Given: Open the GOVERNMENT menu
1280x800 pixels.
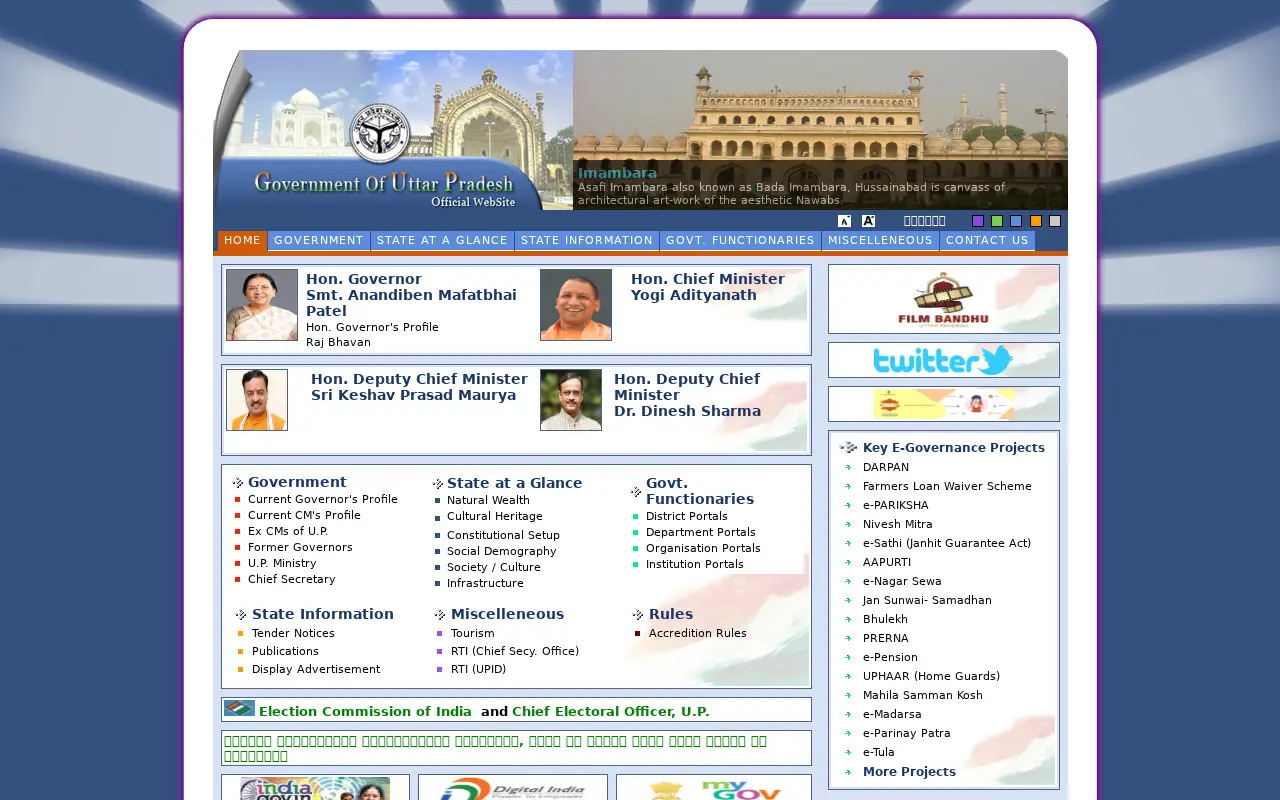Looking at the screenshot, I should (x=319, y=241).
